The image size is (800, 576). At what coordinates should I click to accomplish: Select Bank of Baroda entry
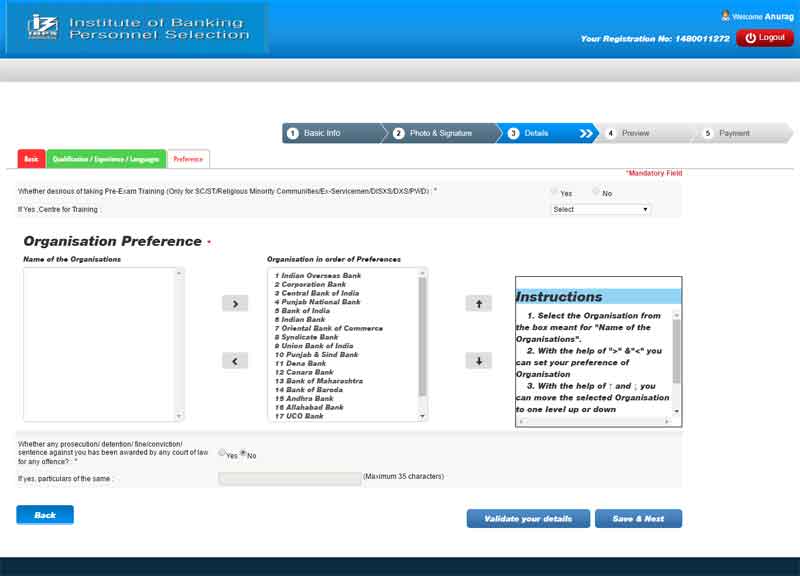309,389
